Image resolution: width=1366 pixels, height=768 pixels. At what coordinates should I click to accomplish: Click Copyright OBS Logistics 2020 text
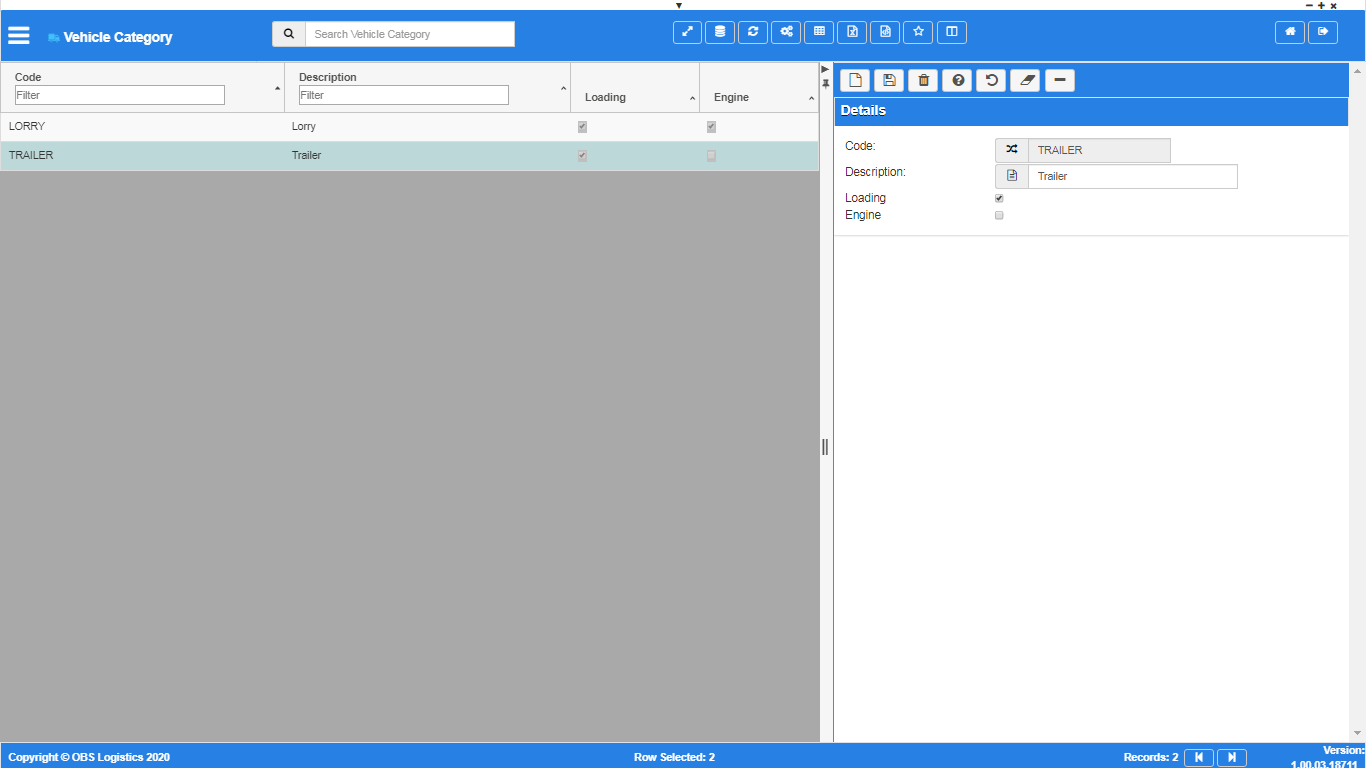point(89,757)
